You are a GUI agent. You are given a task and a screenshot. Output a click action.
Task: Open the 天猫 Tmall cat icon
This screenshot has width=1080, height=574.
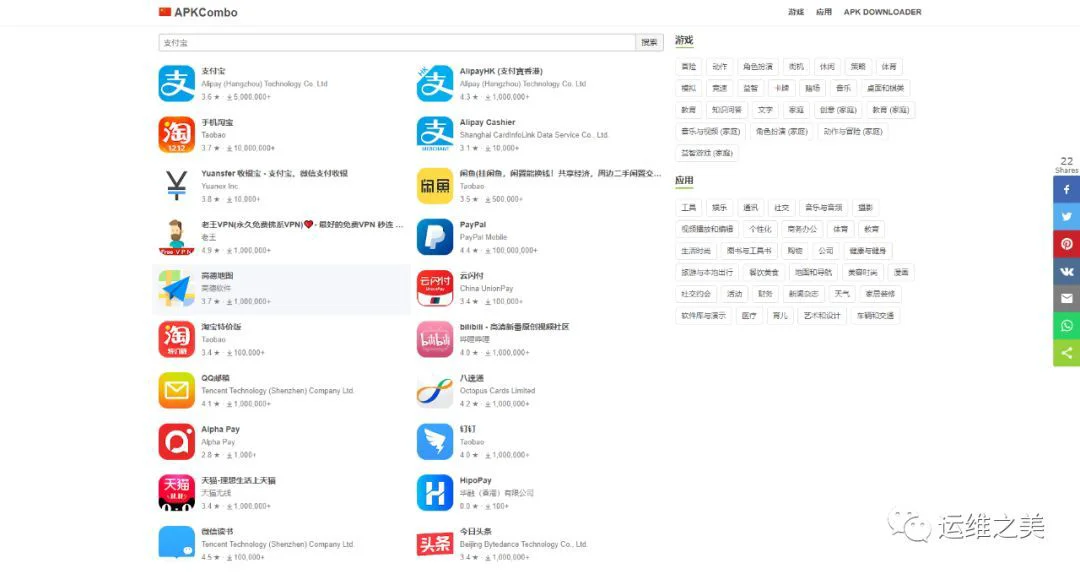[176, 493]
